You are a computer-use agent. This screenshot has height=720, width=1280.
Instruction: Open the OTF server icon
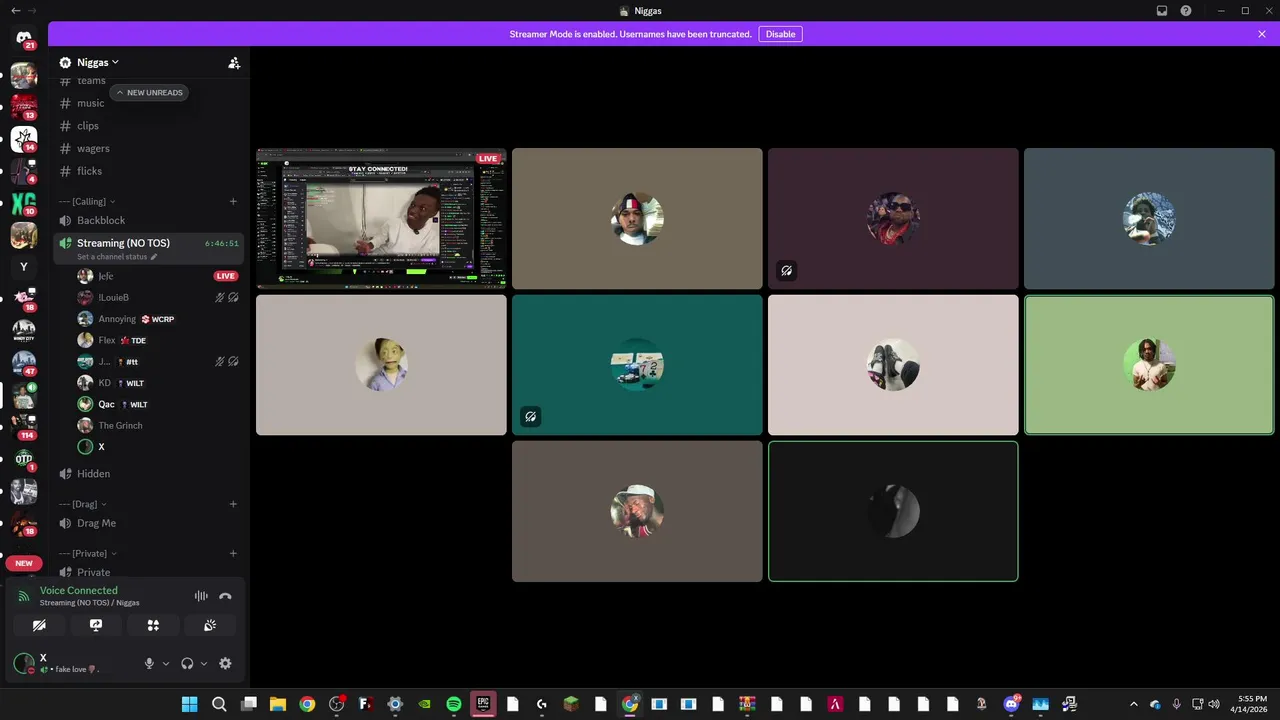24,459
